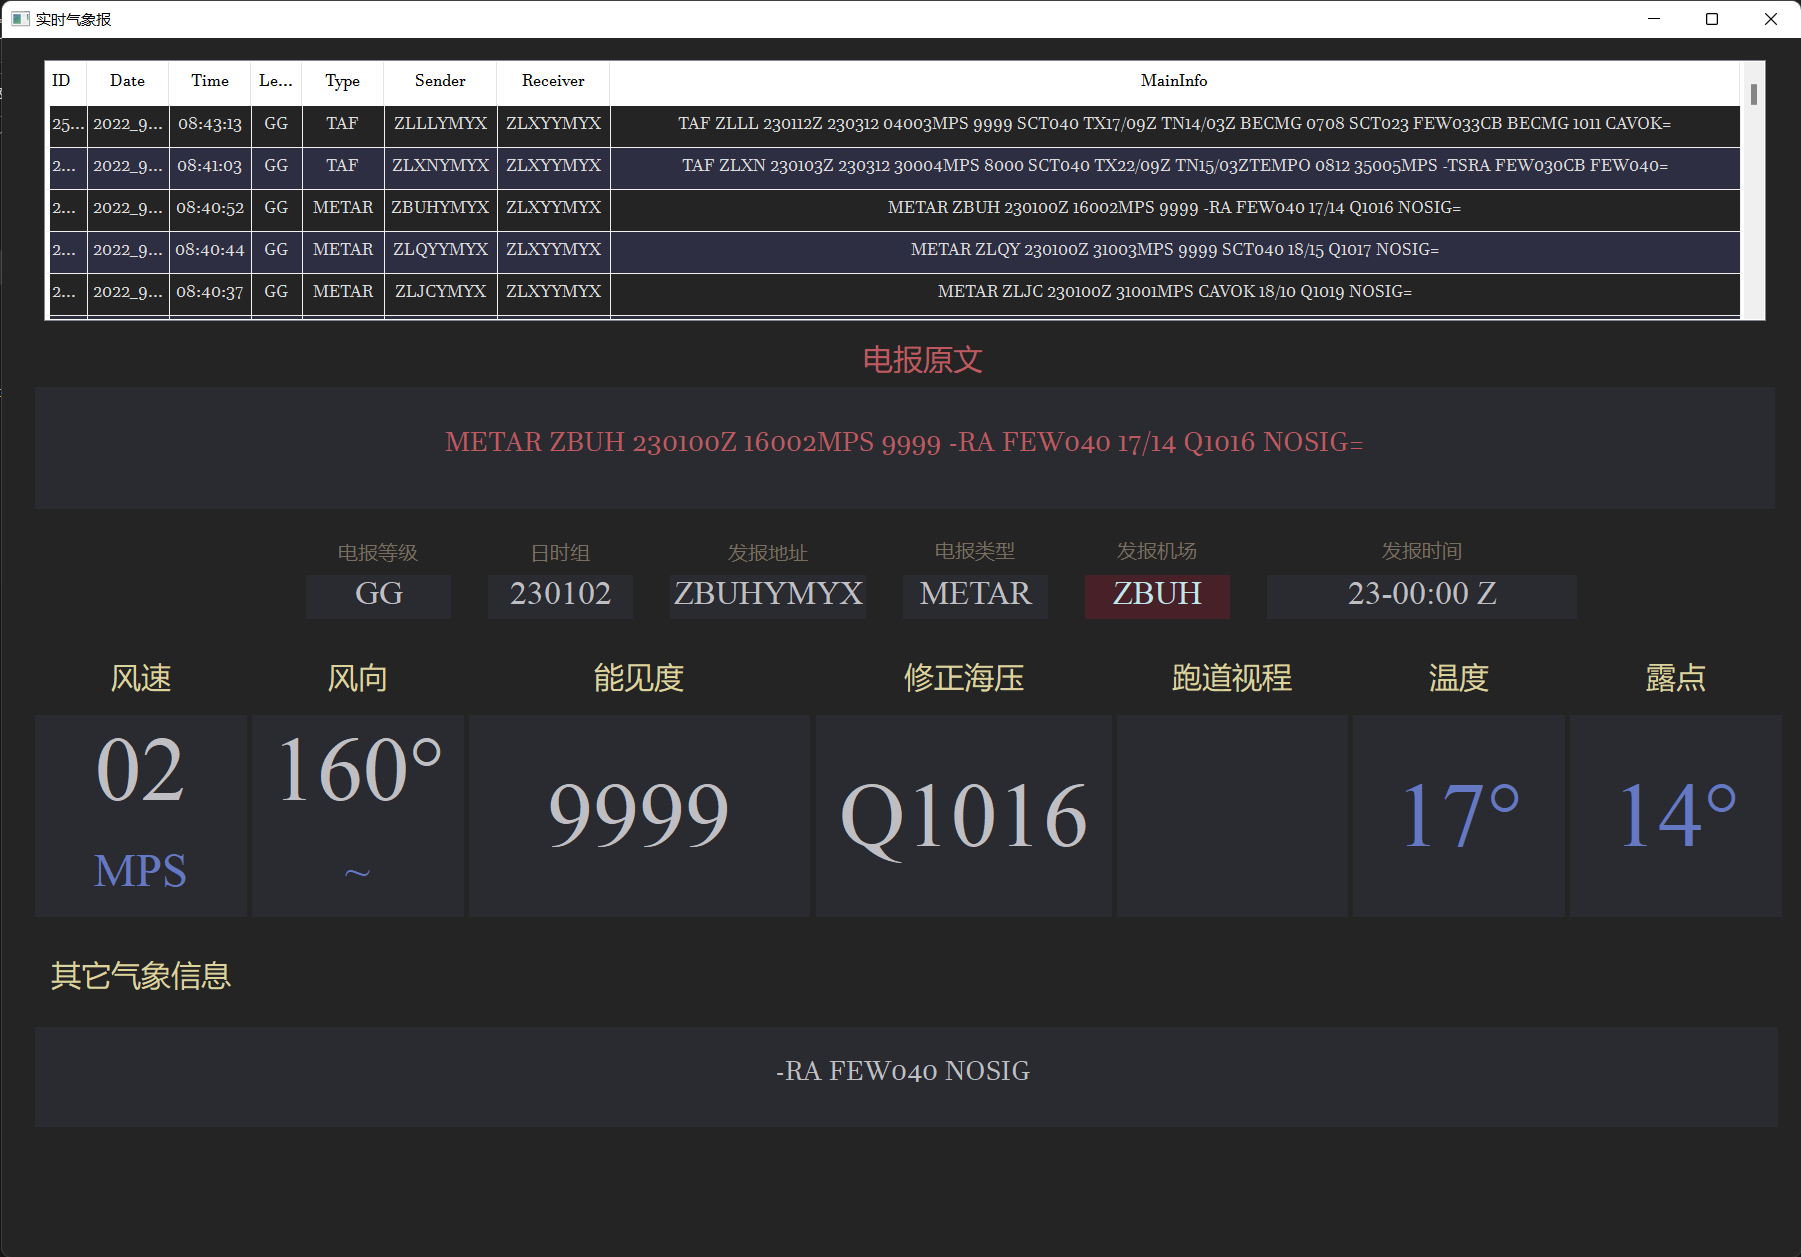Viewport: 1801px width, 1257px height.
Task: Click the Date column header to sort
Action: (127, 81)
